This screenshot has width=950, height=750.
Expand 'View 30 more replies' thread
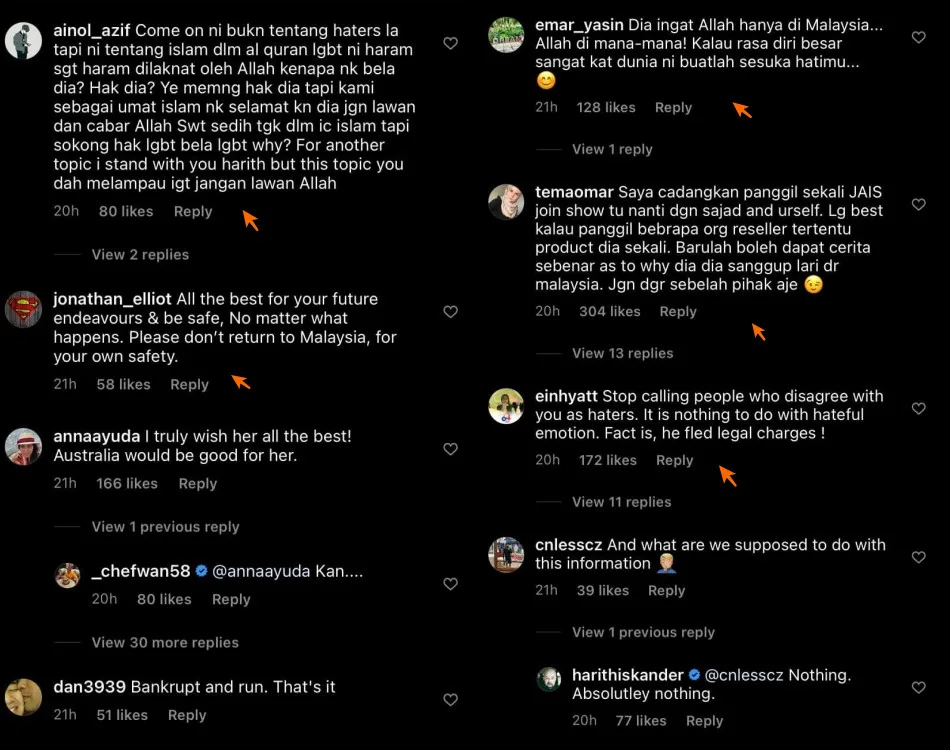click(165, 642)
